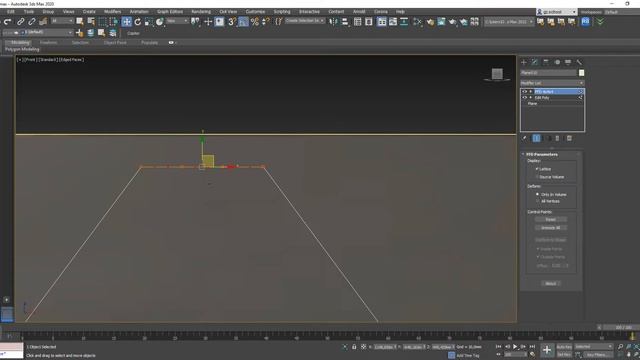Activate the Select and Move tool

[127, 22]
